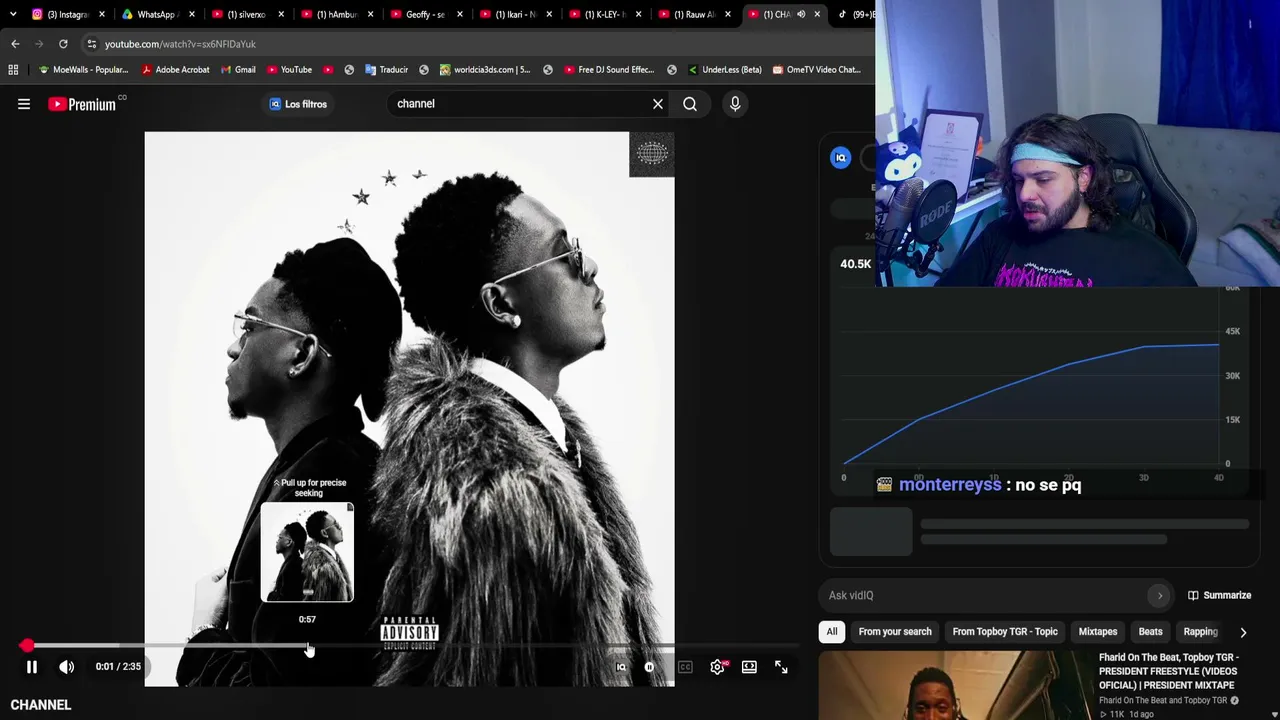This screenshot has width=1280, height=720.
Task: Toggle the player's autoplay switch
Action: pos(649,667)
